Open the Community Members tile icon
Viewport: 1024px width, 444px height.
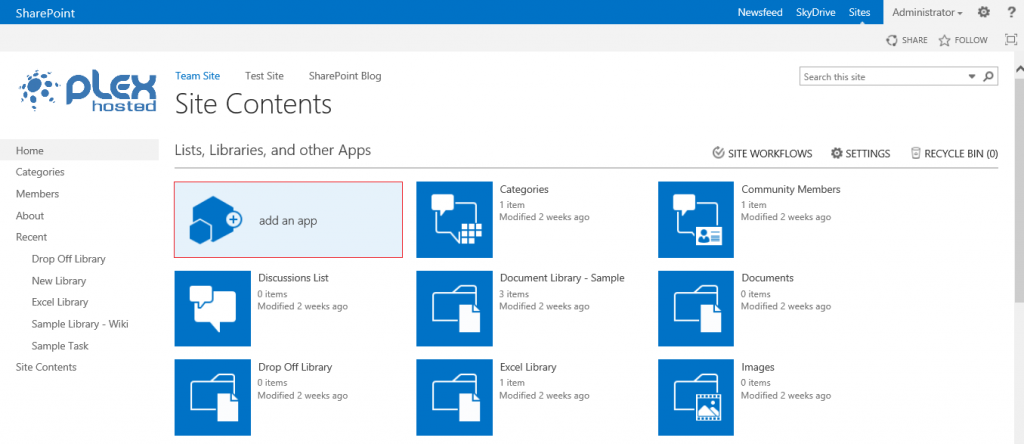(x=696, y=219)
